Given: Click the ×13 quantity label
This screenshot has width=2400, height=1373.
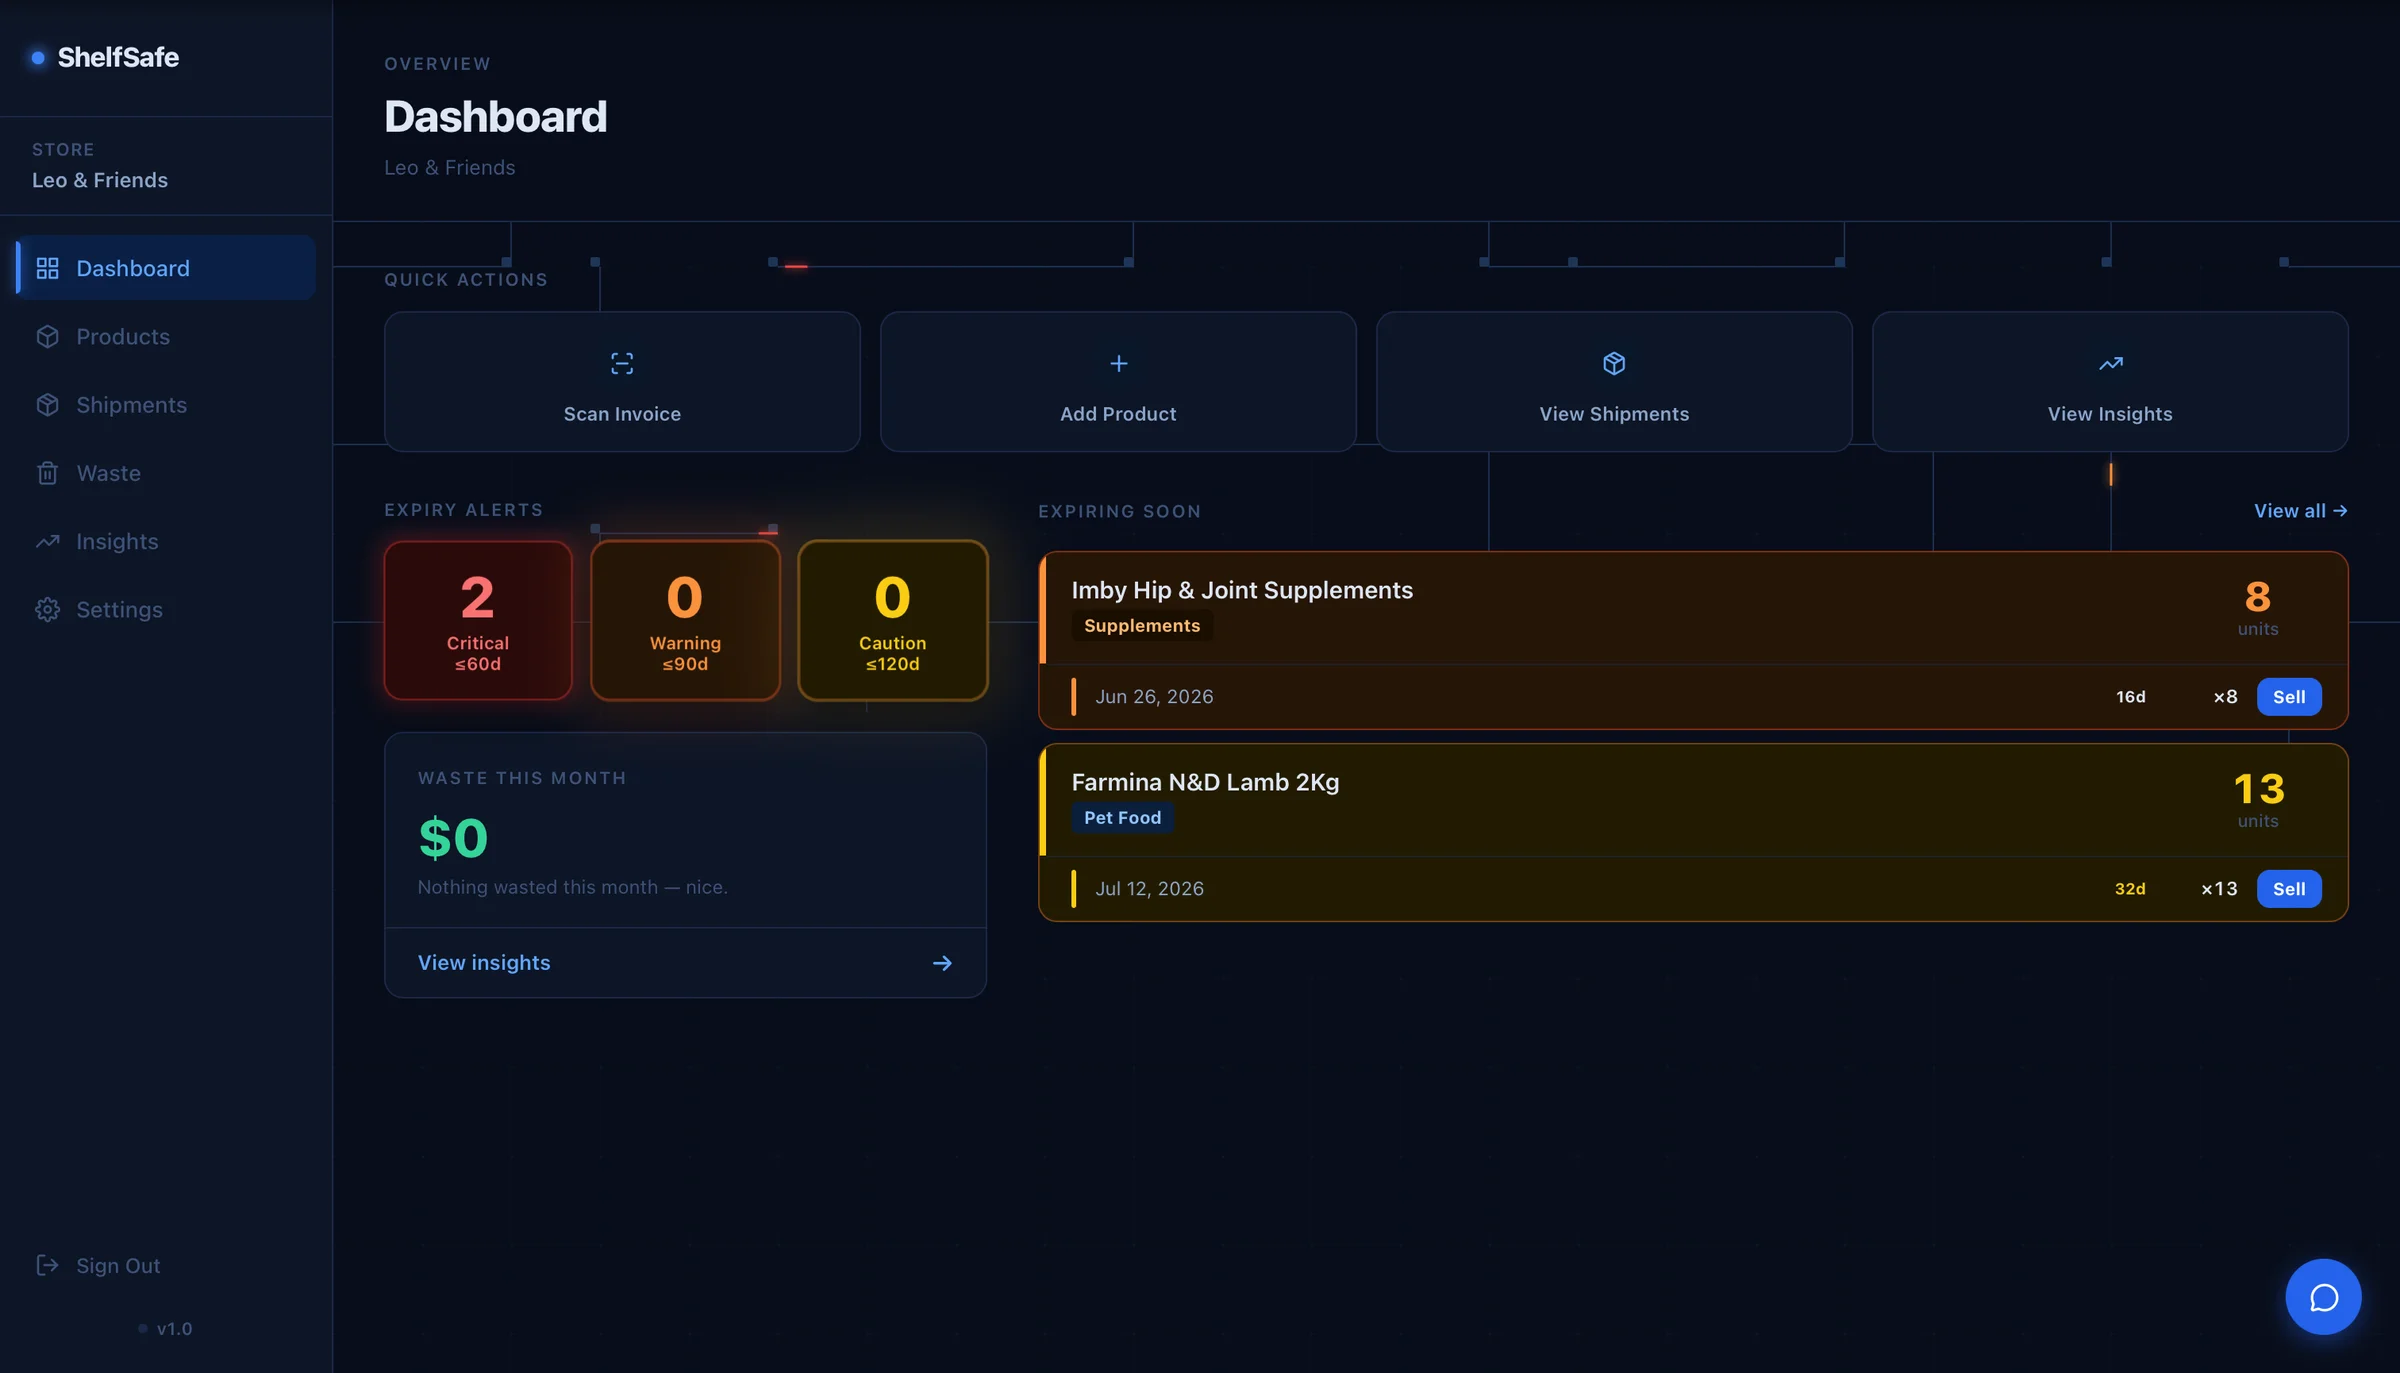Looking at the screenshot, I should [x=2219, y=889].
